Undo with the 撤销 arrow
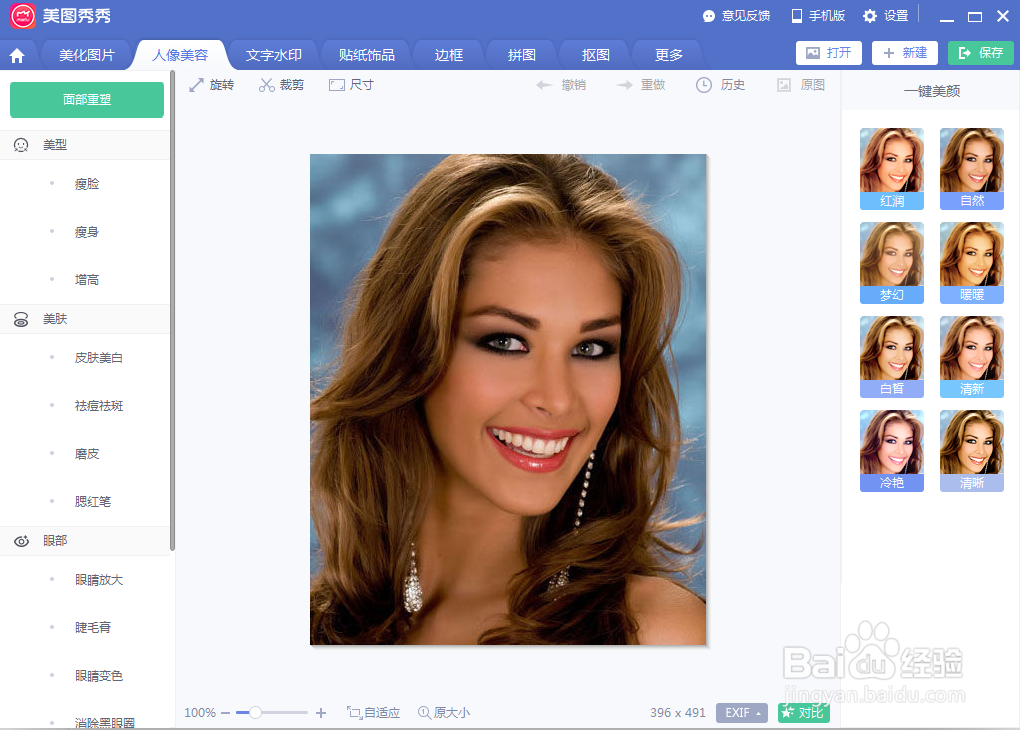This screenshot has width=1020, height=730. [x=561, y=85]
